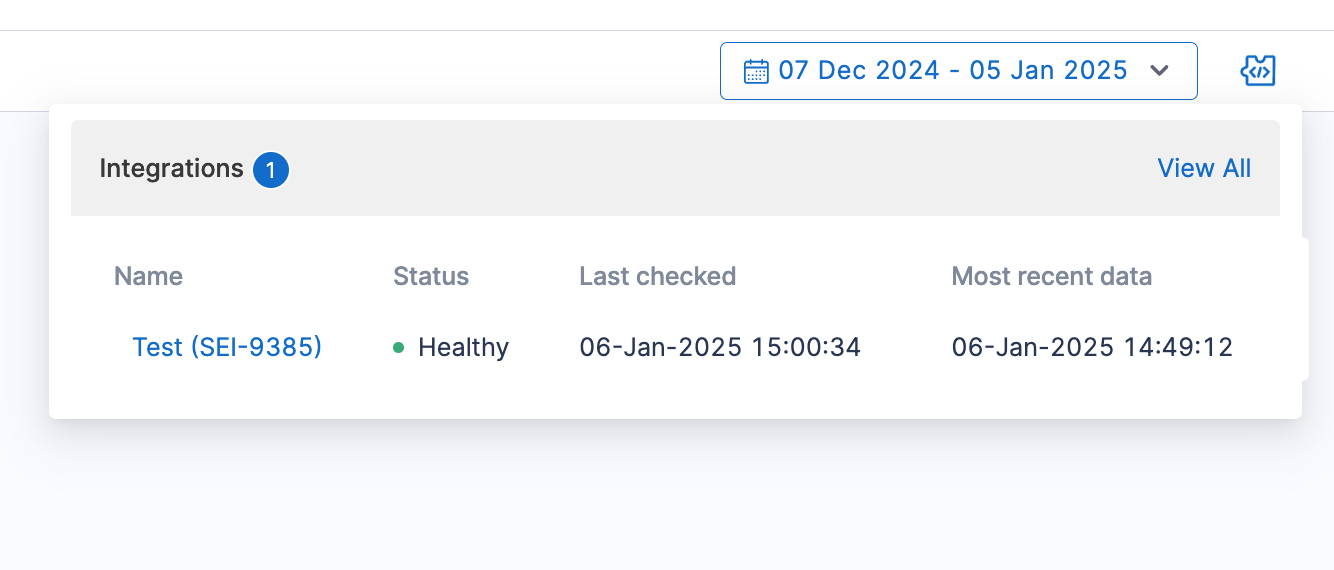Click the Name column header

[x=148, y=276]
